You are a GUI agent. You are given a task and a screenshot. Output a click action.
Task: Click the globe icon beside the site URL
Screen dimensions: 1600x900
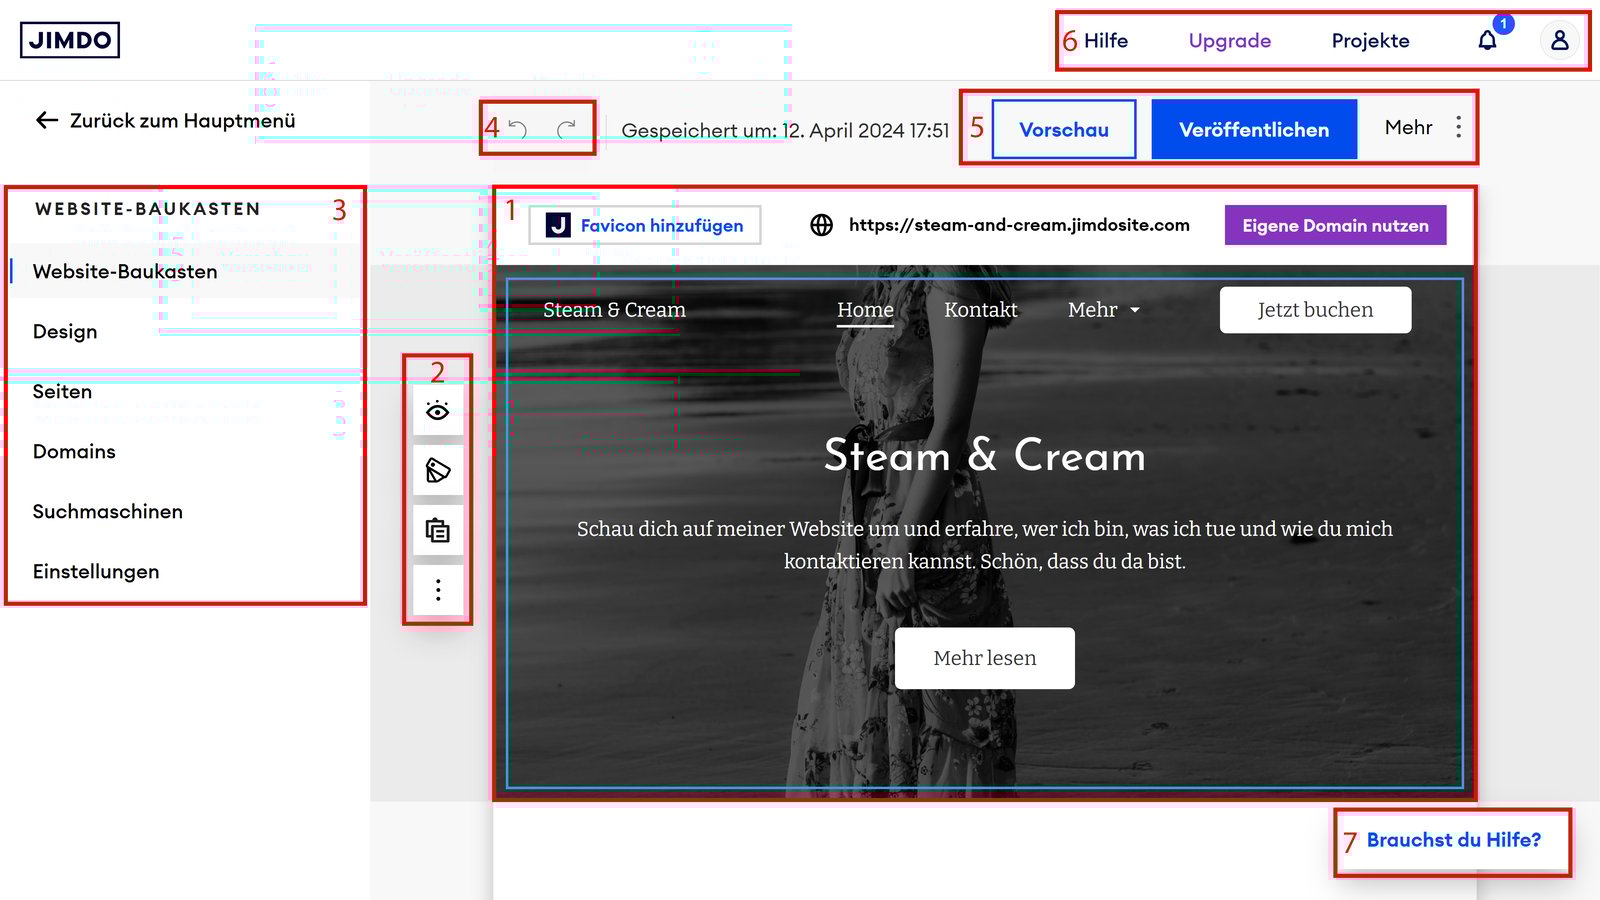[821, 225]
